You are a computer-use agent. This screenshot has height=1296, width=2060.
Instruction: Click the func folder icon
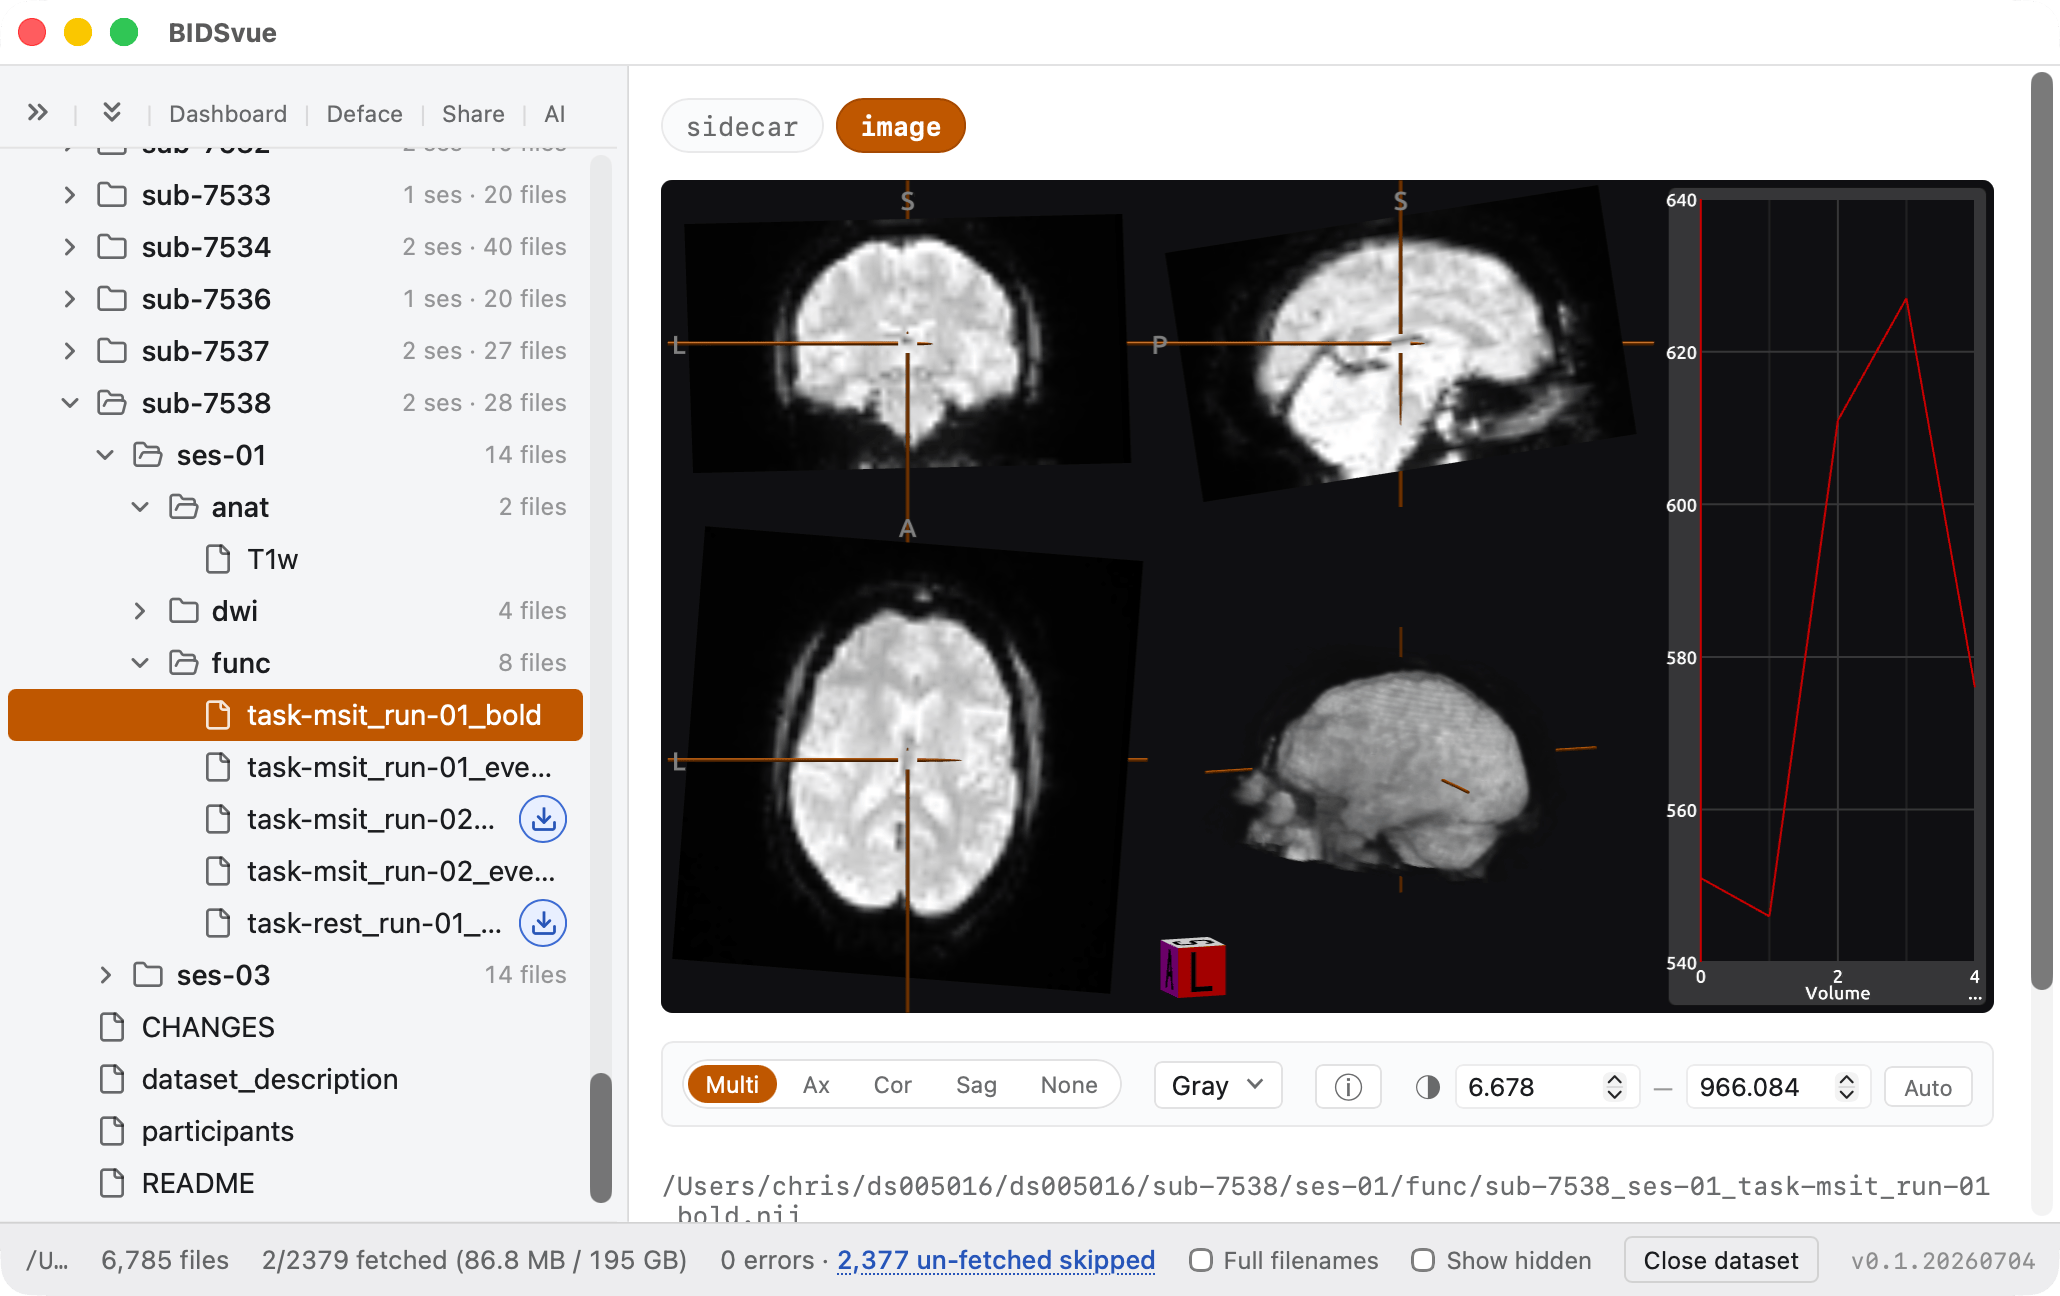point(184,663)
